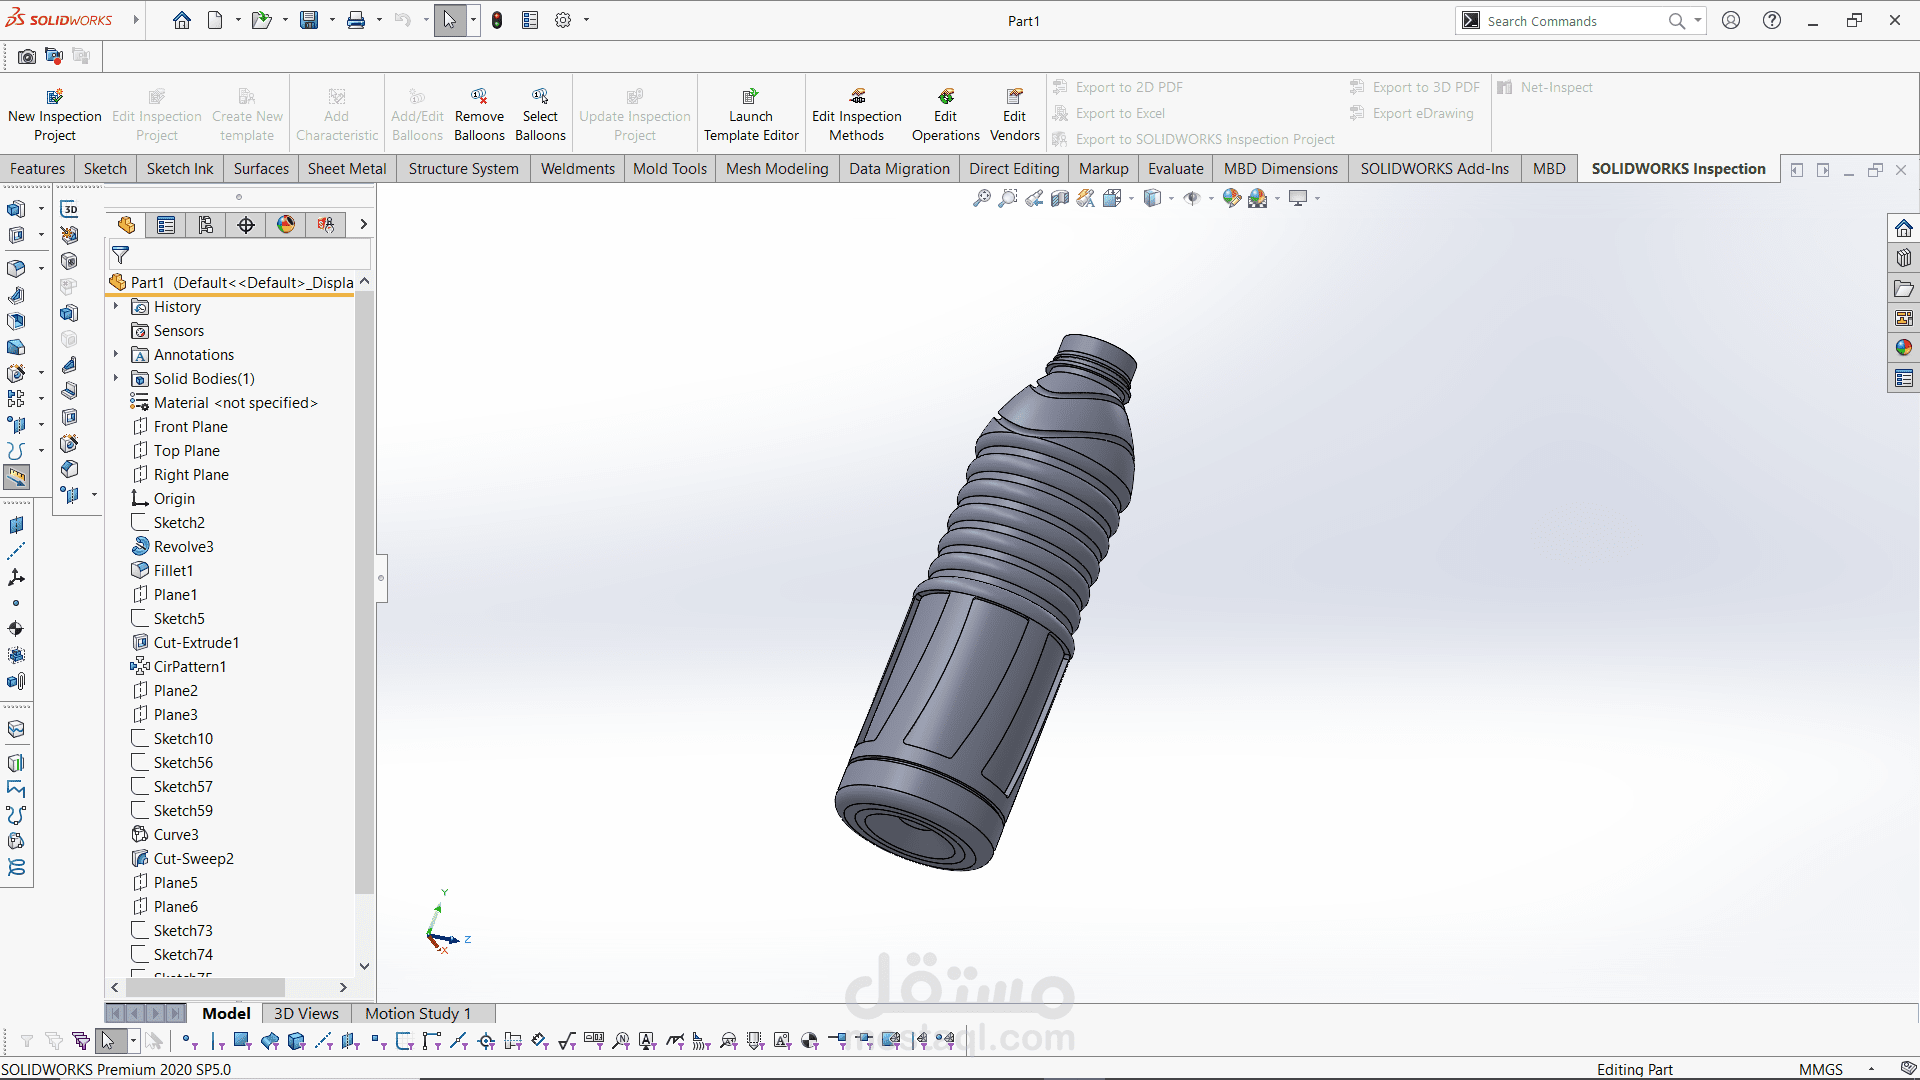This screenshot has width=1920, height=1080.
Task: Switch to Motion Study 1 tab
Action: [x=418, y=1014]
